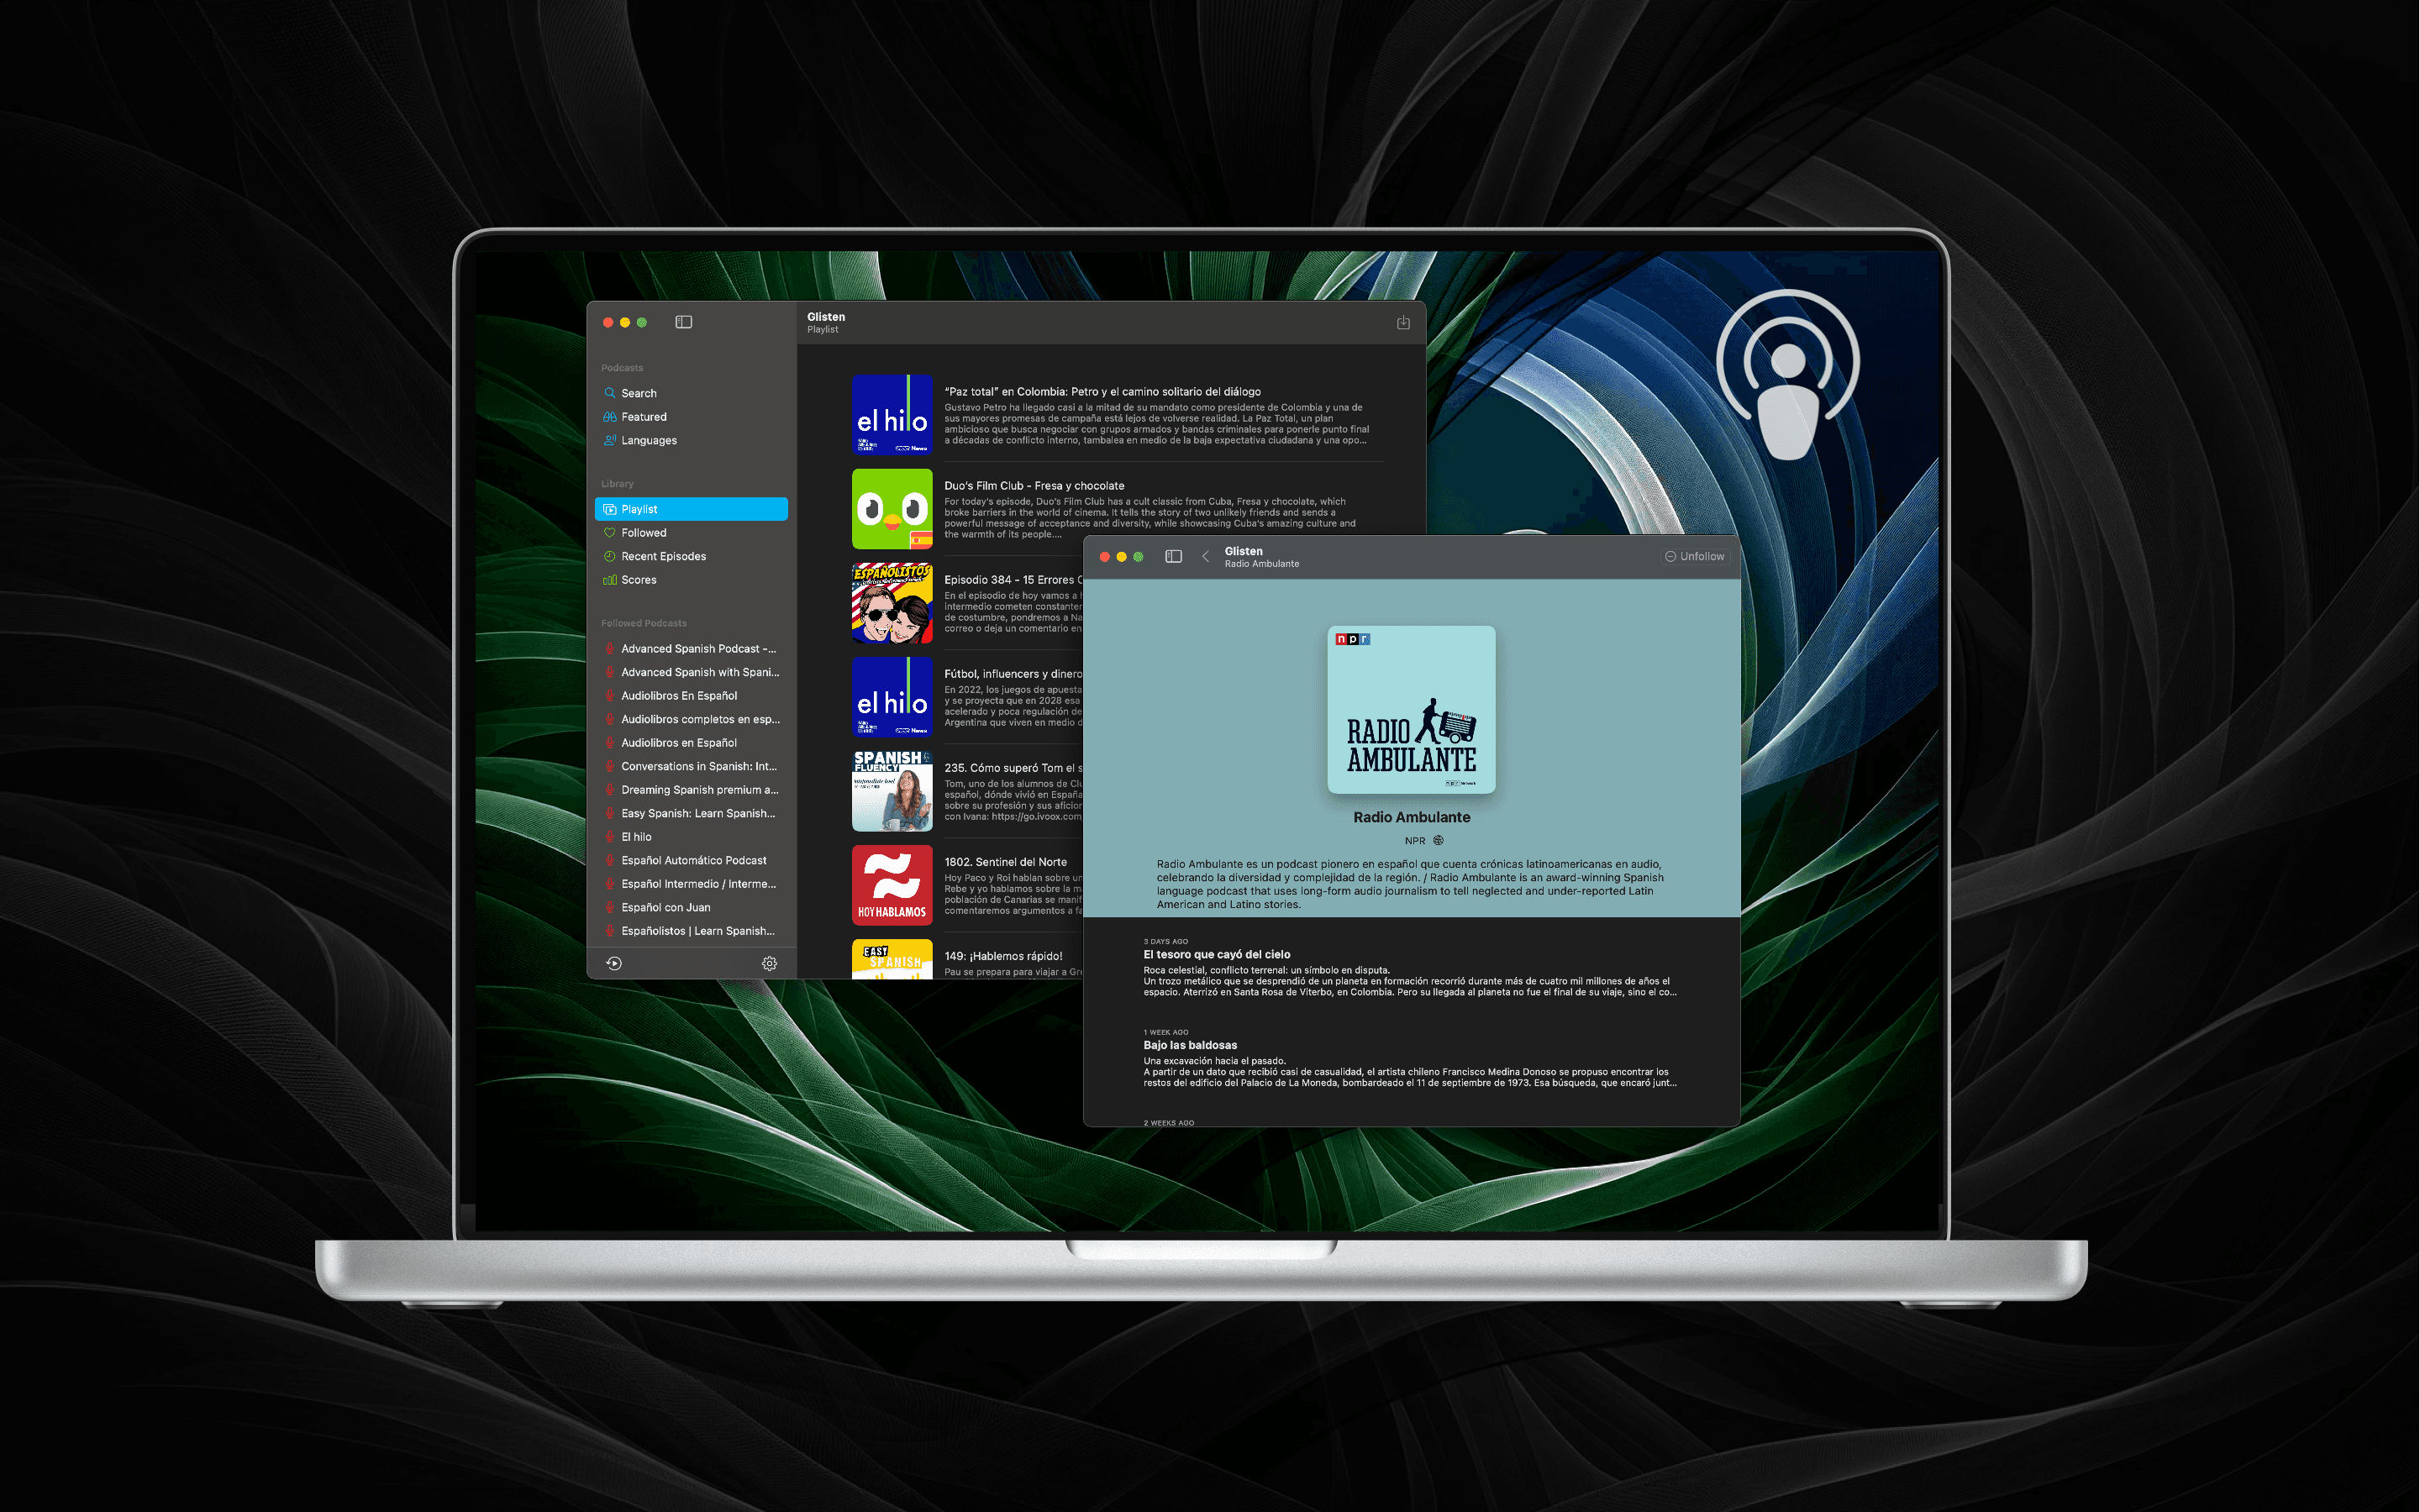Open the Featured podcasts section
Viewport: 2420px width, 1512px height.
[x=643, y=417]
